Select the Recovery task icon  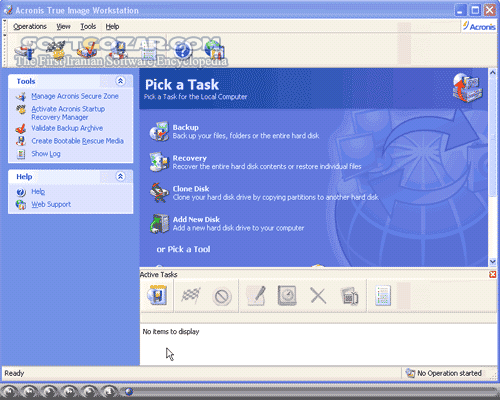coord(159,162)
